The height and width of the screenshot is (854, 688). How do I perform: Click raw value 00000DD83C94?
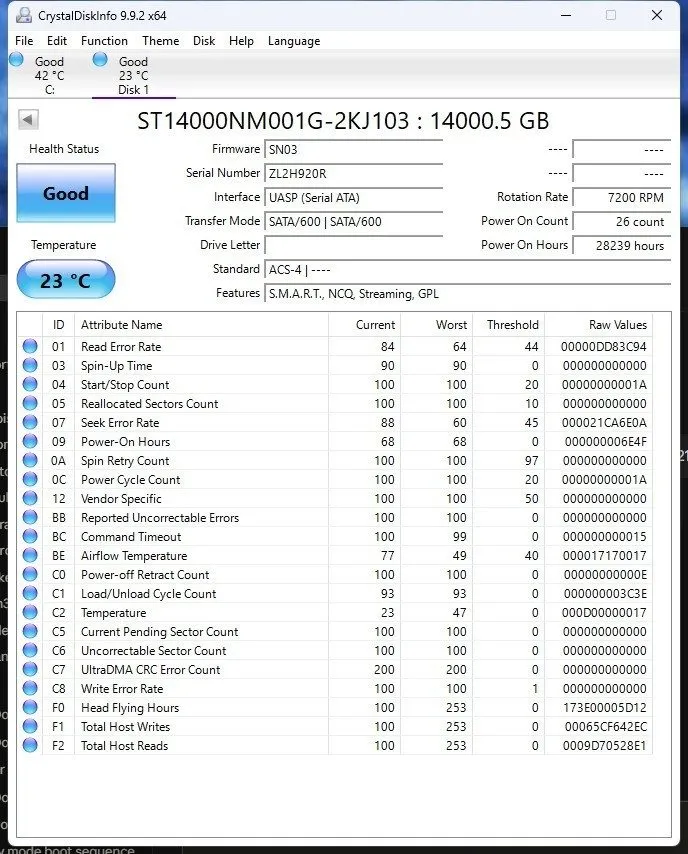[x=604, y=346]
